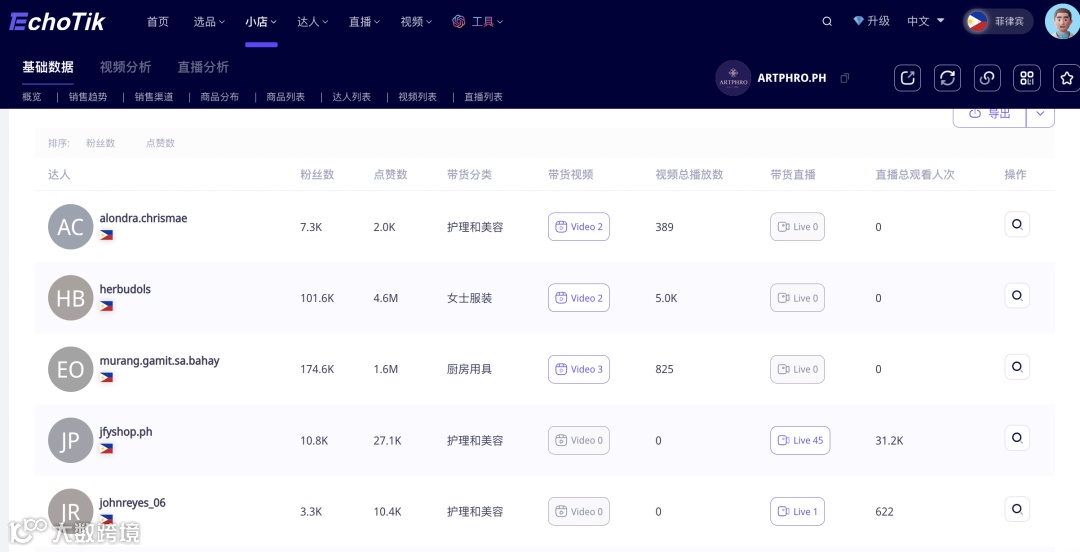Click the AC avatar of alondra.chrismae
This screenshot has width=1080, height=552.
tap(70, 227)
